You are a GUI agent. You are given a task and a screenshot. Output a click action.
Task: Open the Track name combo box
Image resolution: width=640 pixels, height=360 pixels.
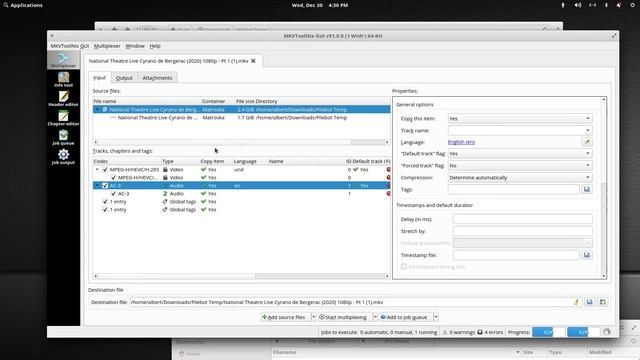(520, 130)
